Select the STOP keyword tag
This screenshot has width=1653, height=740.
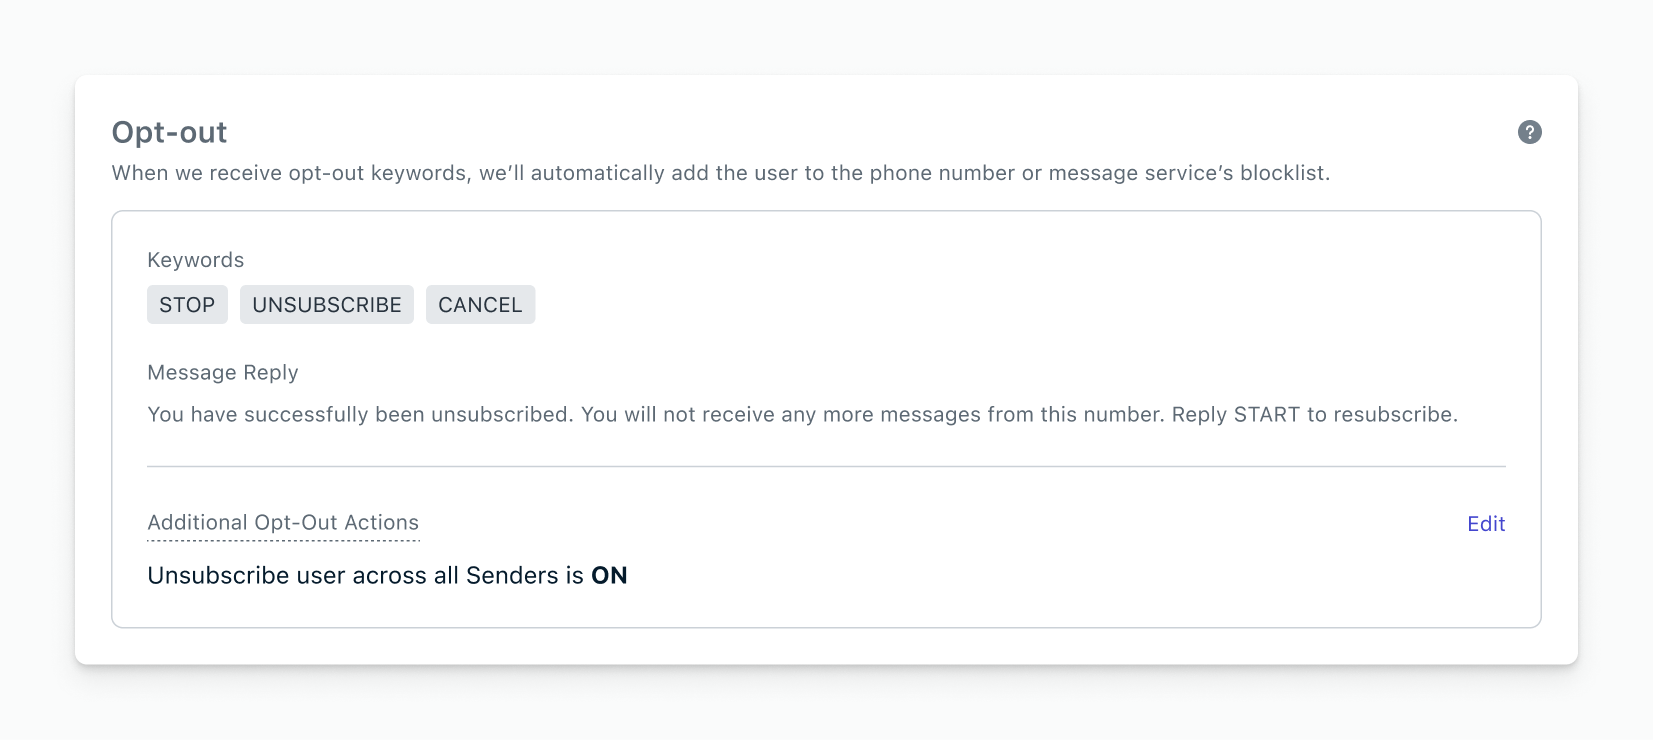click(x=187, y=305)
